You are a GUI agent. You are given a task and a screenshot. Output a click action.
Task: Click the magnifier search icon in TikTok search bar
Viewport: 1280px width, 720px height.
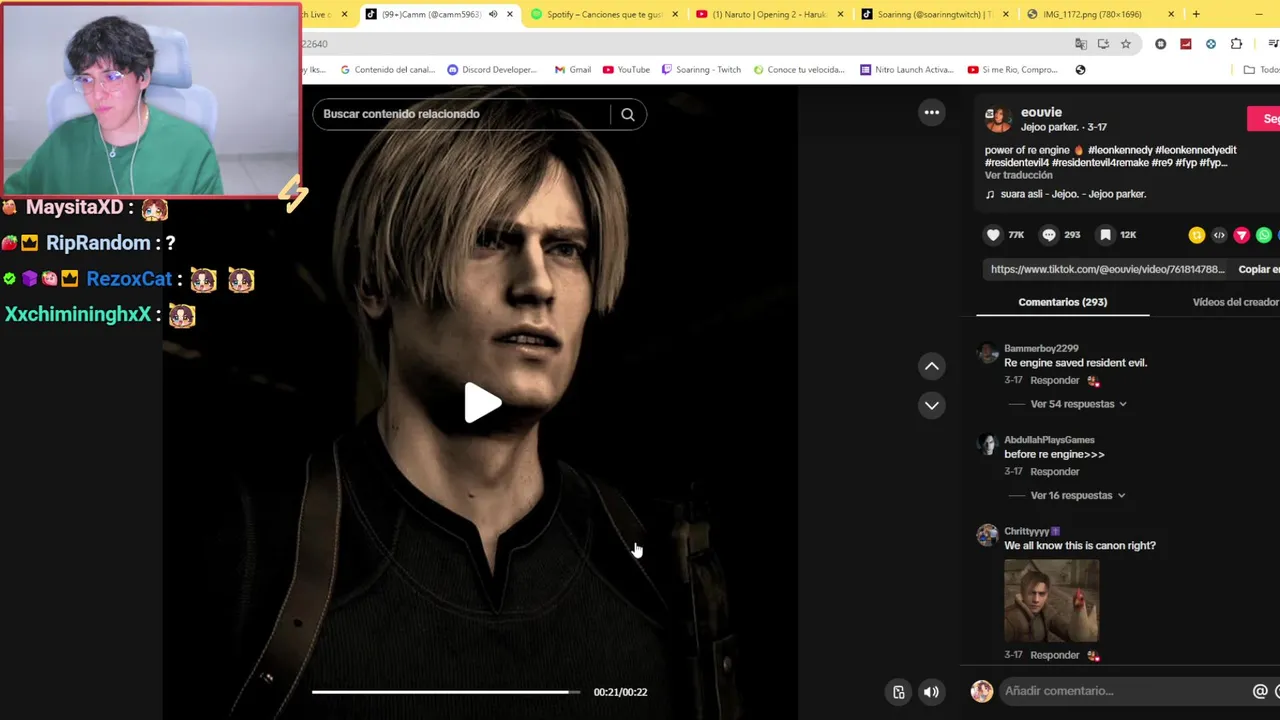point(628,114)
